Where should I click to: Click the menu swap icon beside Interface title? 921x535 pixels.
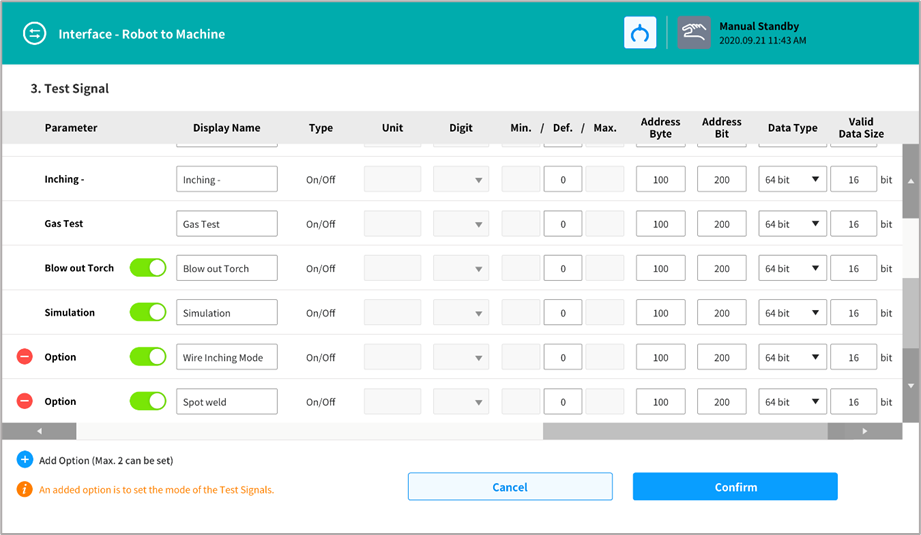(35, 34)
